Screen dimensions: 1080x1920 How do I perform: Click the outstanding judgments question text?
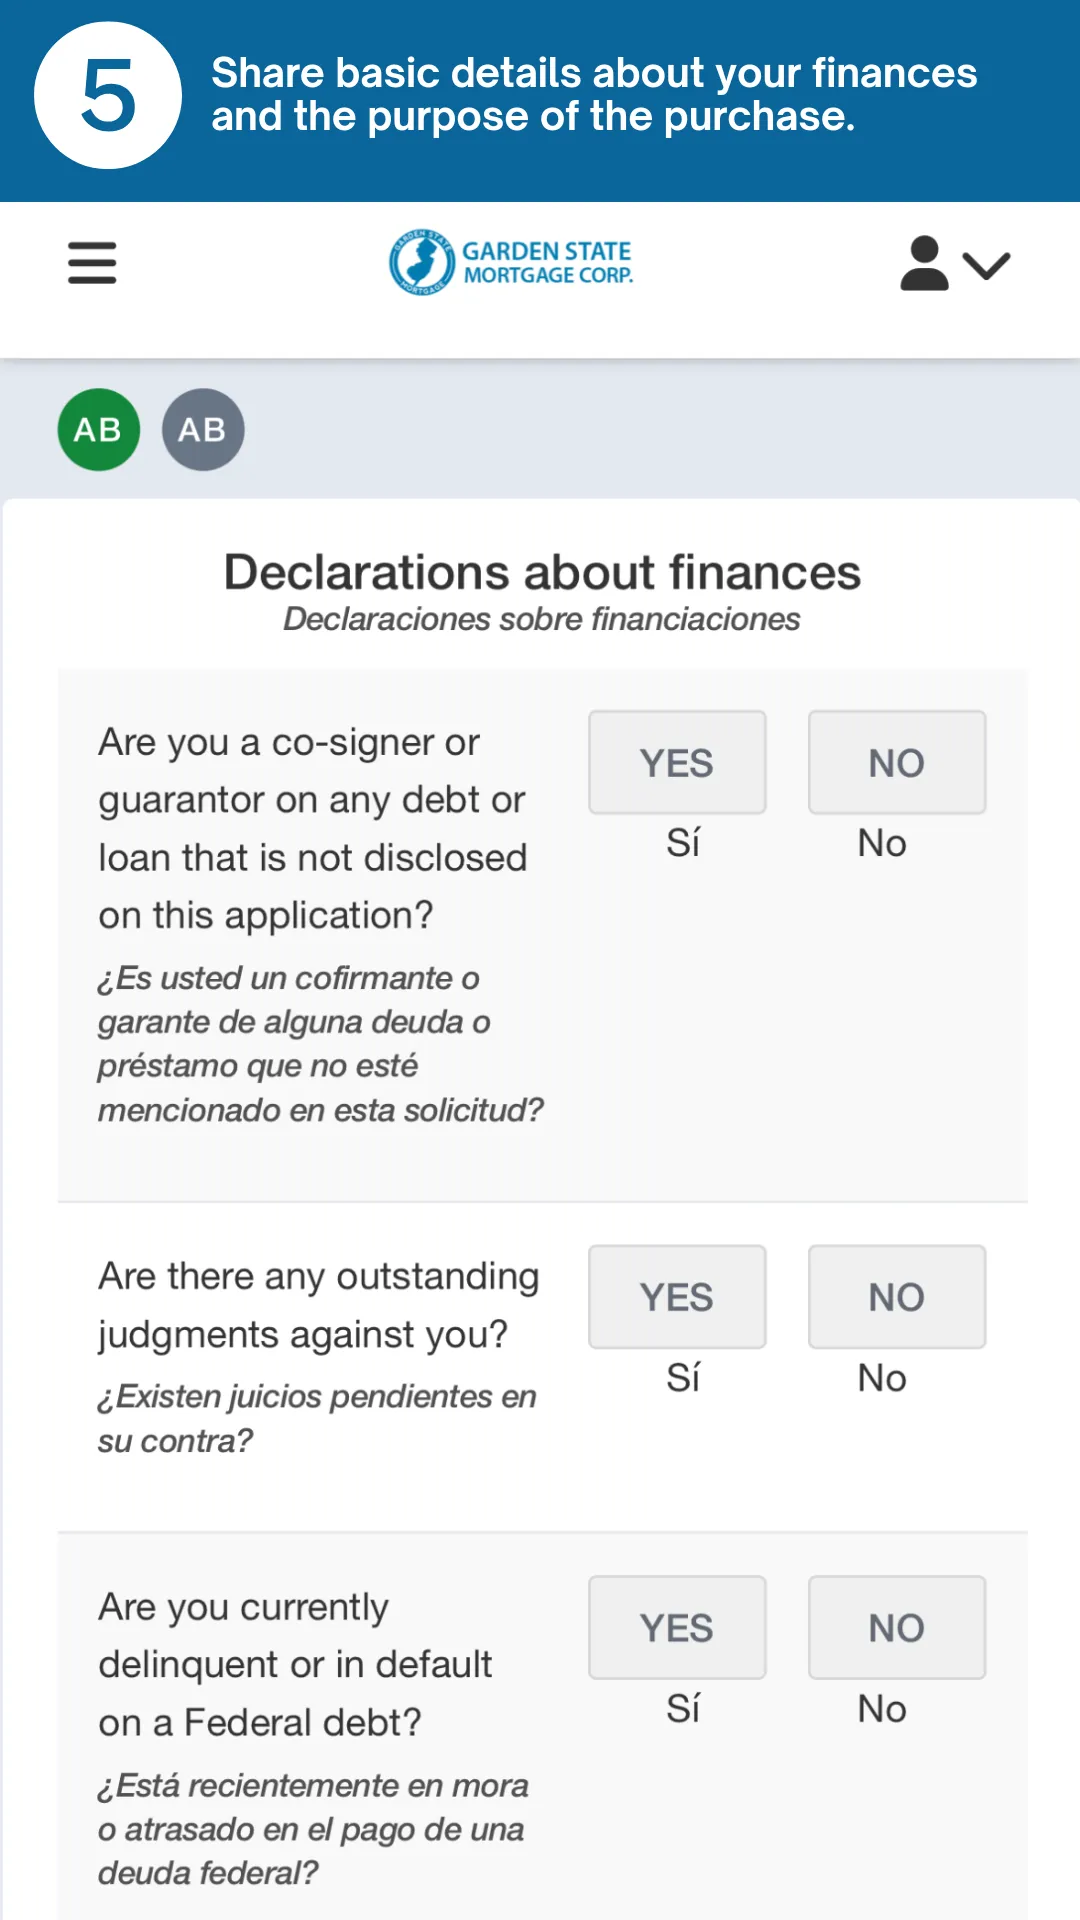coord(318,1305)
